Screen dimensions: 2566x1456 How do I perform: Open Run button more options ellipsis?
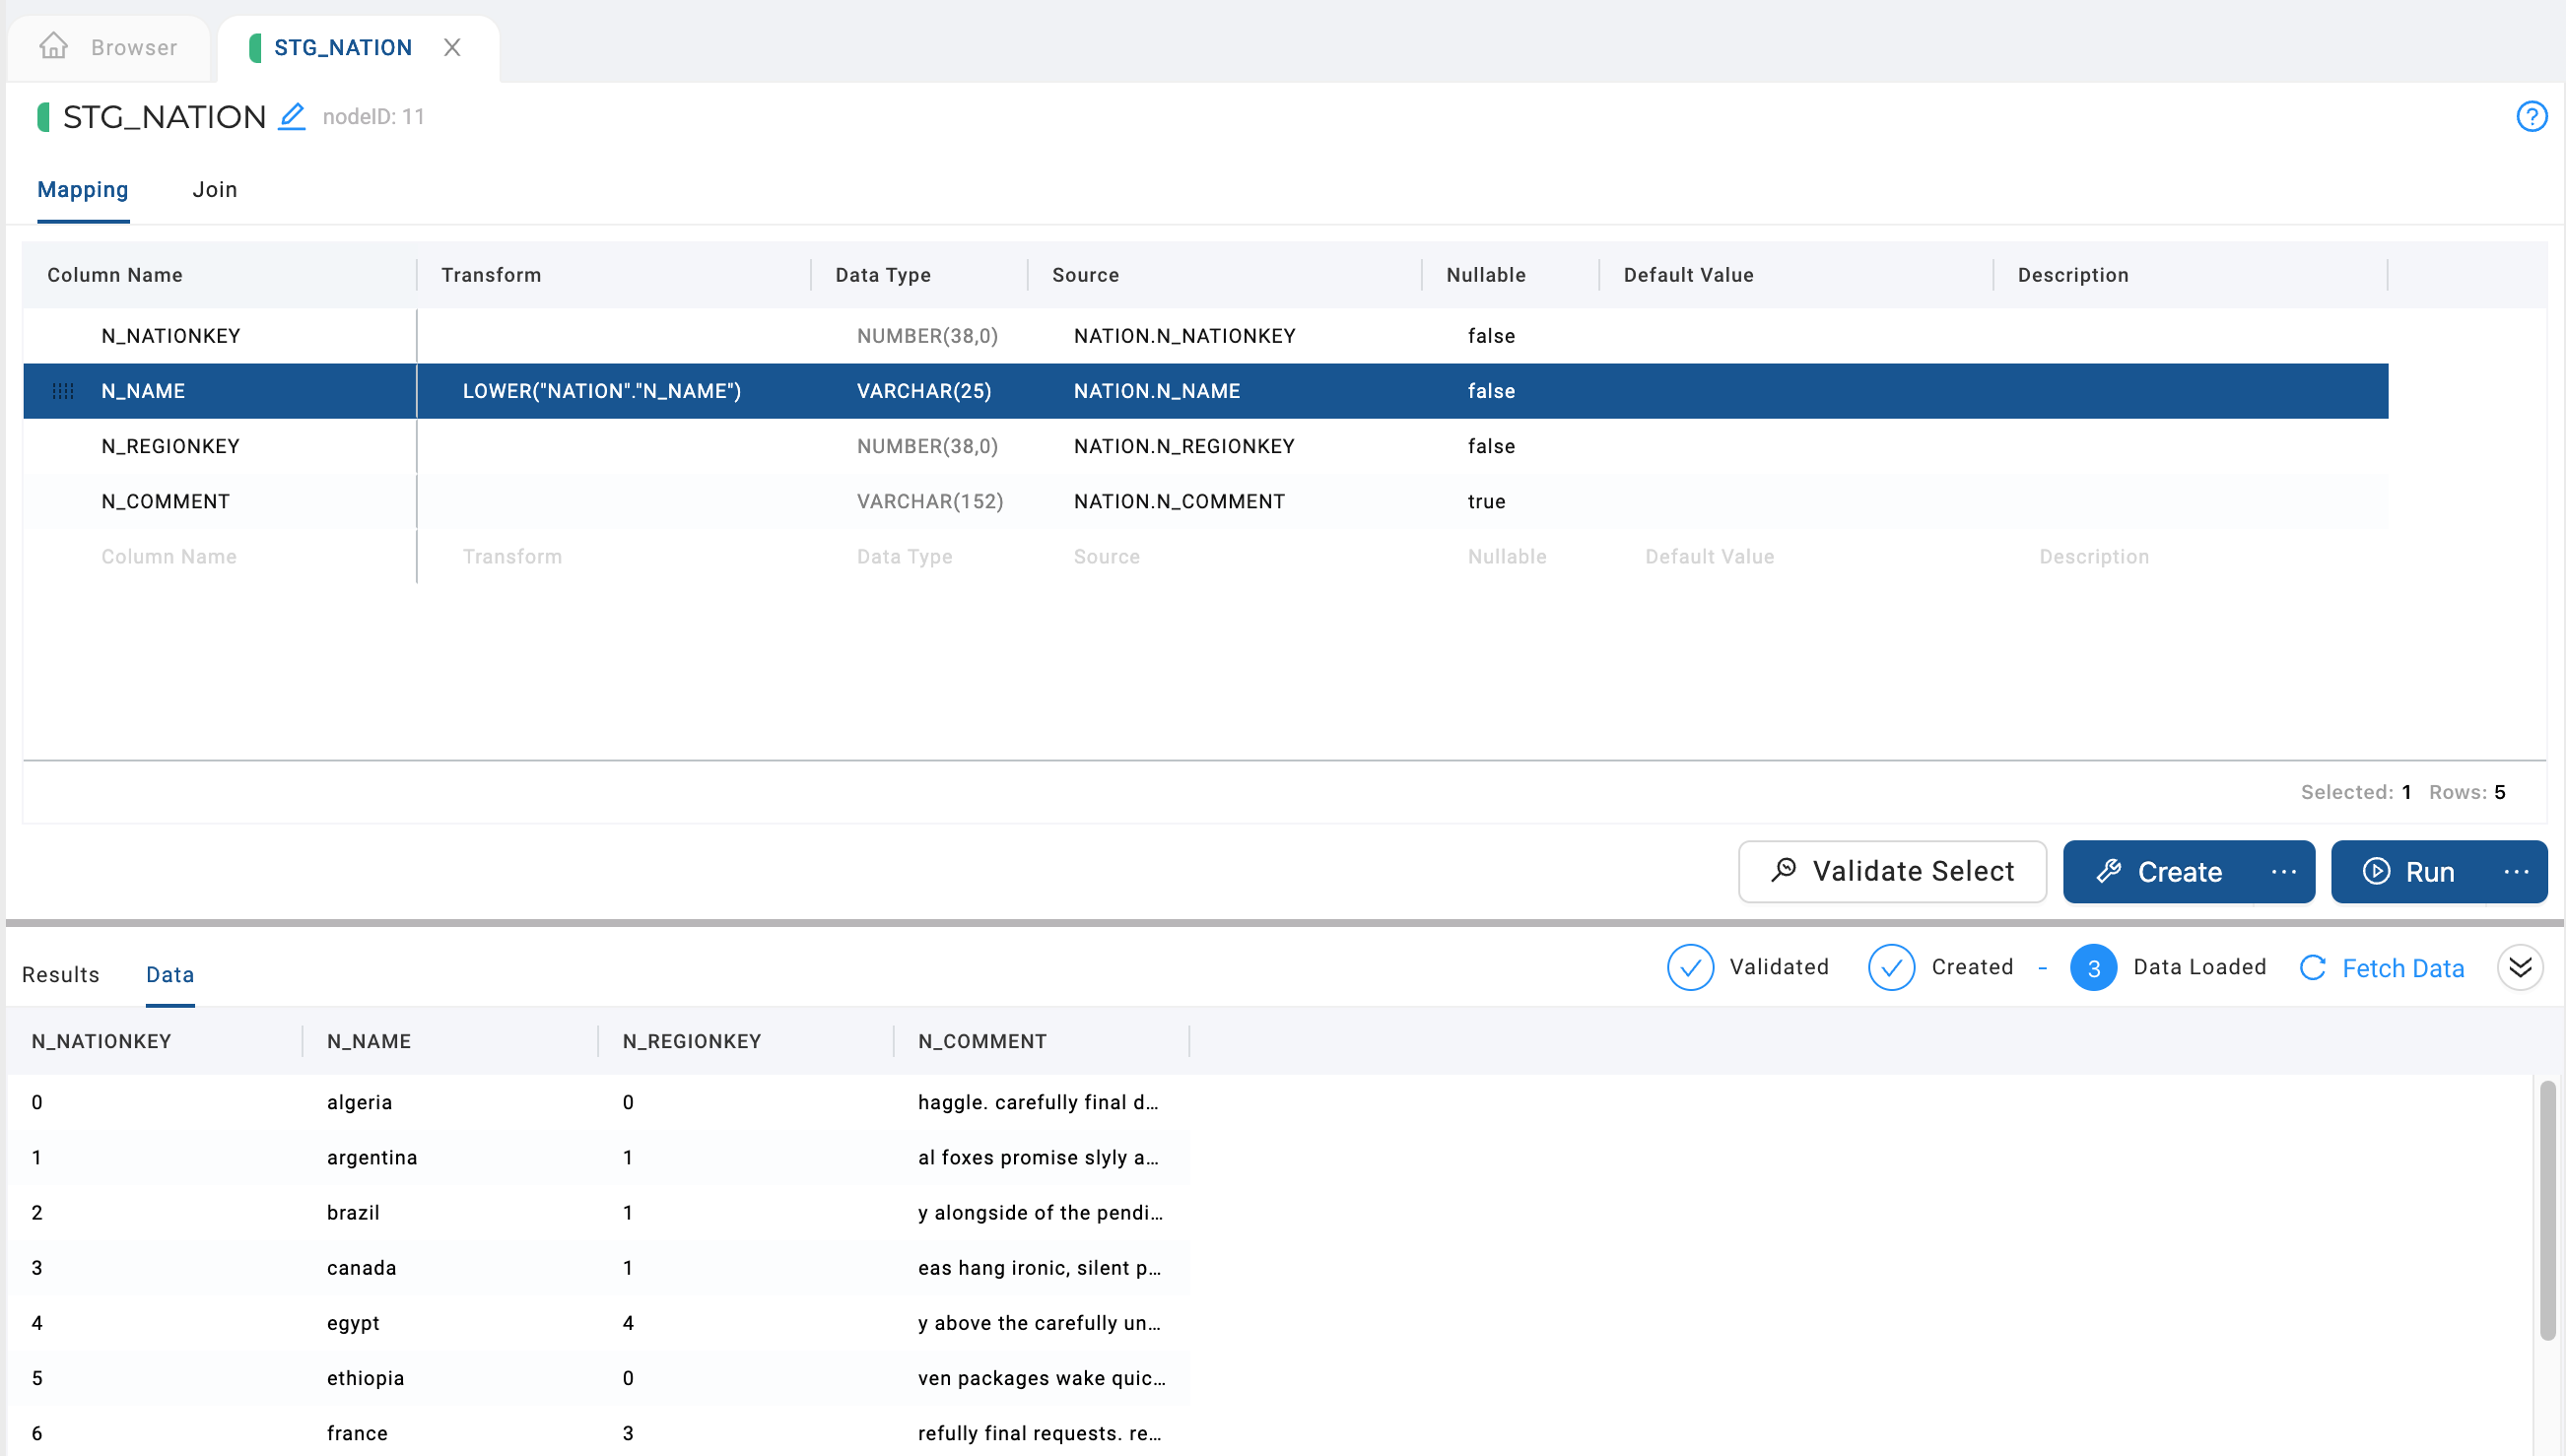pos(2516,871)
